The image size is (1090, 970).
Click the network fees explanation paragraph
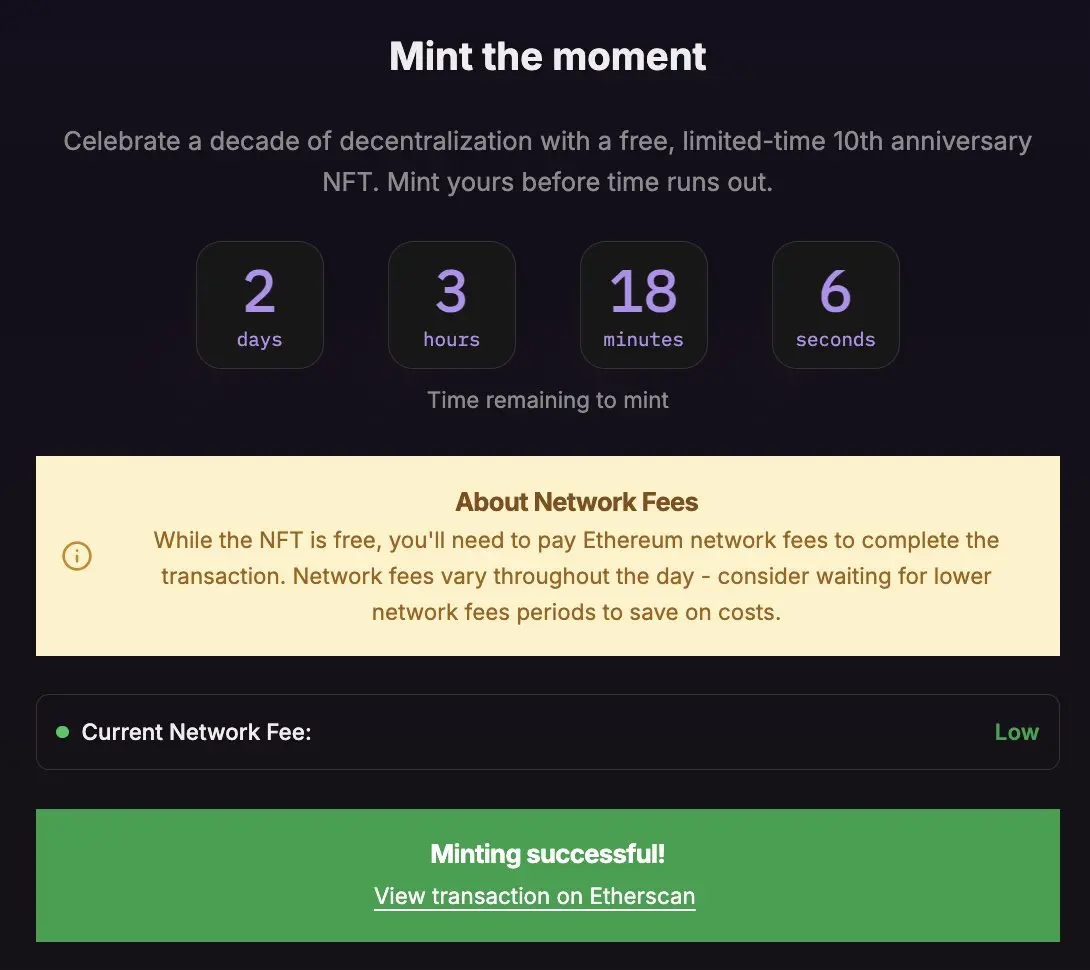[x=576, y=576]
